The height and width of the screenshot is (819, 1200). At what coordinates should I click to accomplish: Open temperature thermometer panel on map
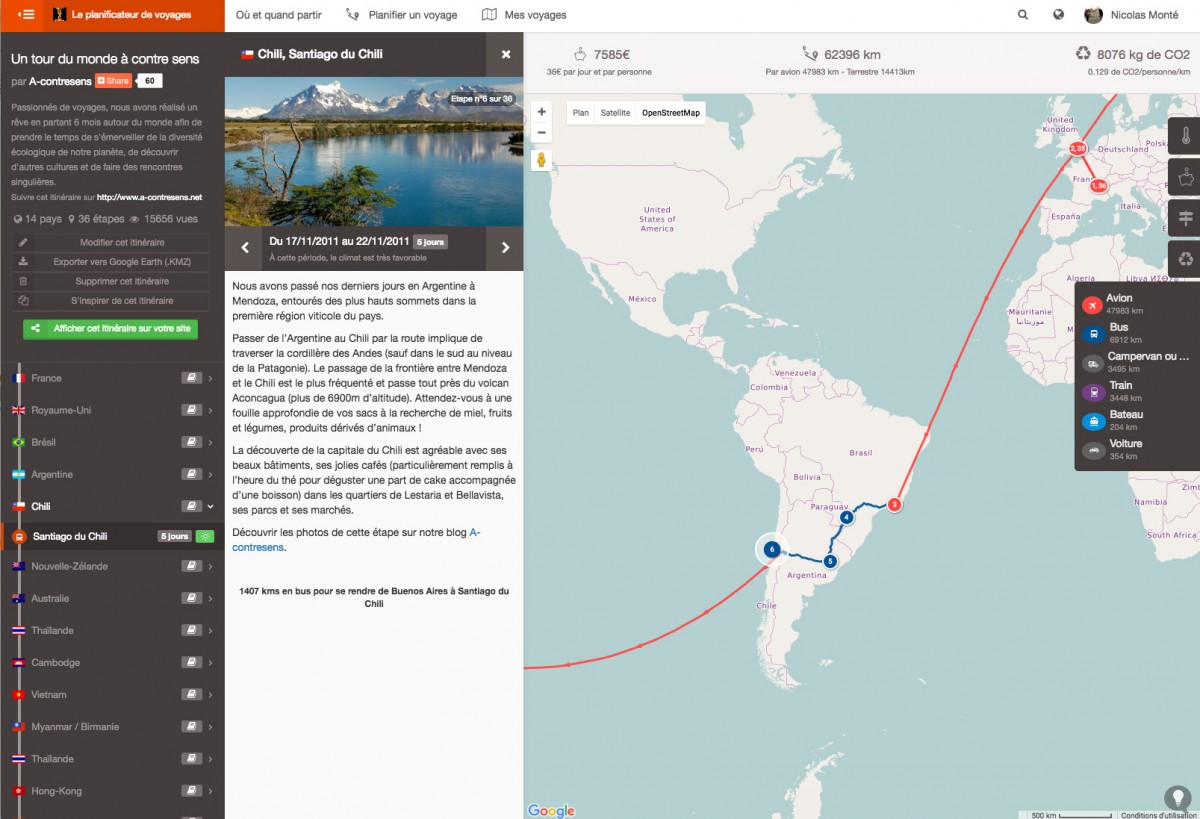click(x=1185, y=136)
